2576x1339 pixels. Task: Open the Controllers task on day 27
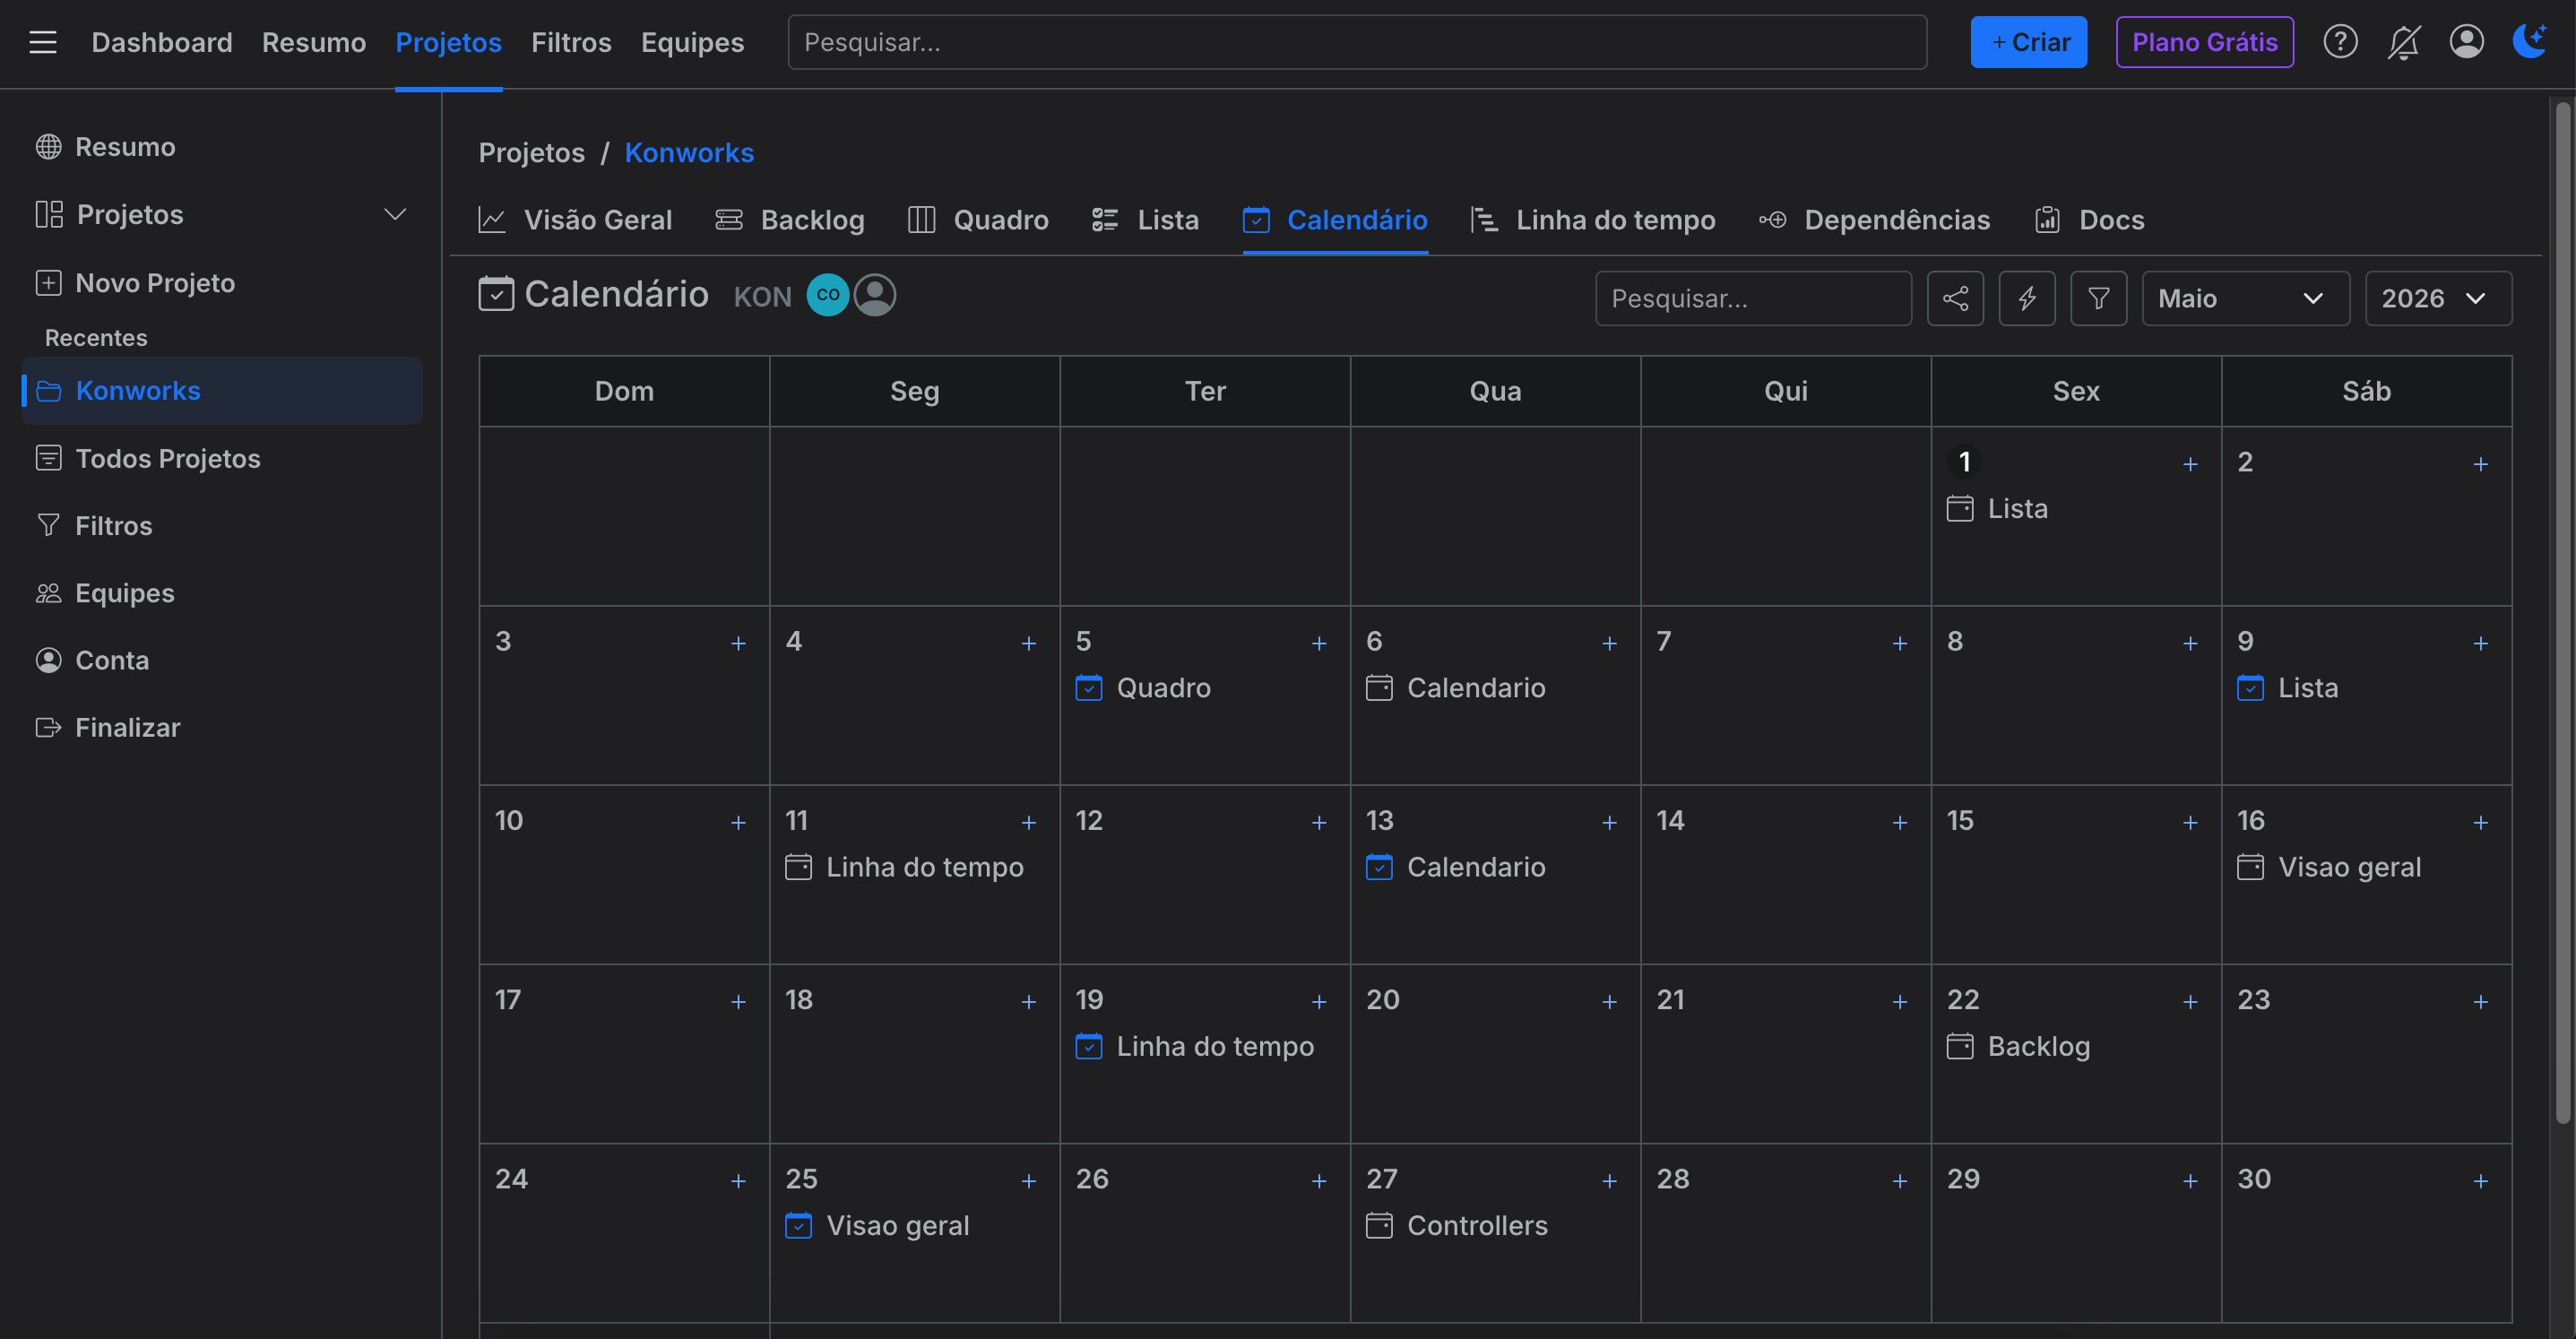(x=1457, y=1225)
